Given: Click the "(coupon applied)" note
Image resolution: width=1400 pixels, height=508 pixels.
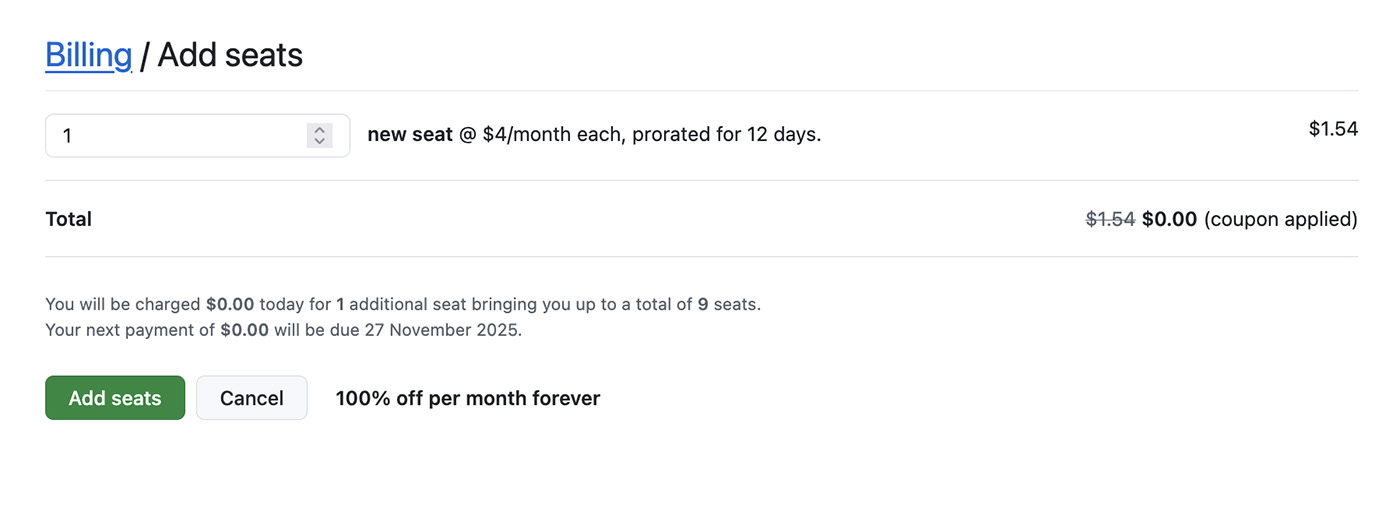Looking at the screenshot, I should pos(1280,219).
